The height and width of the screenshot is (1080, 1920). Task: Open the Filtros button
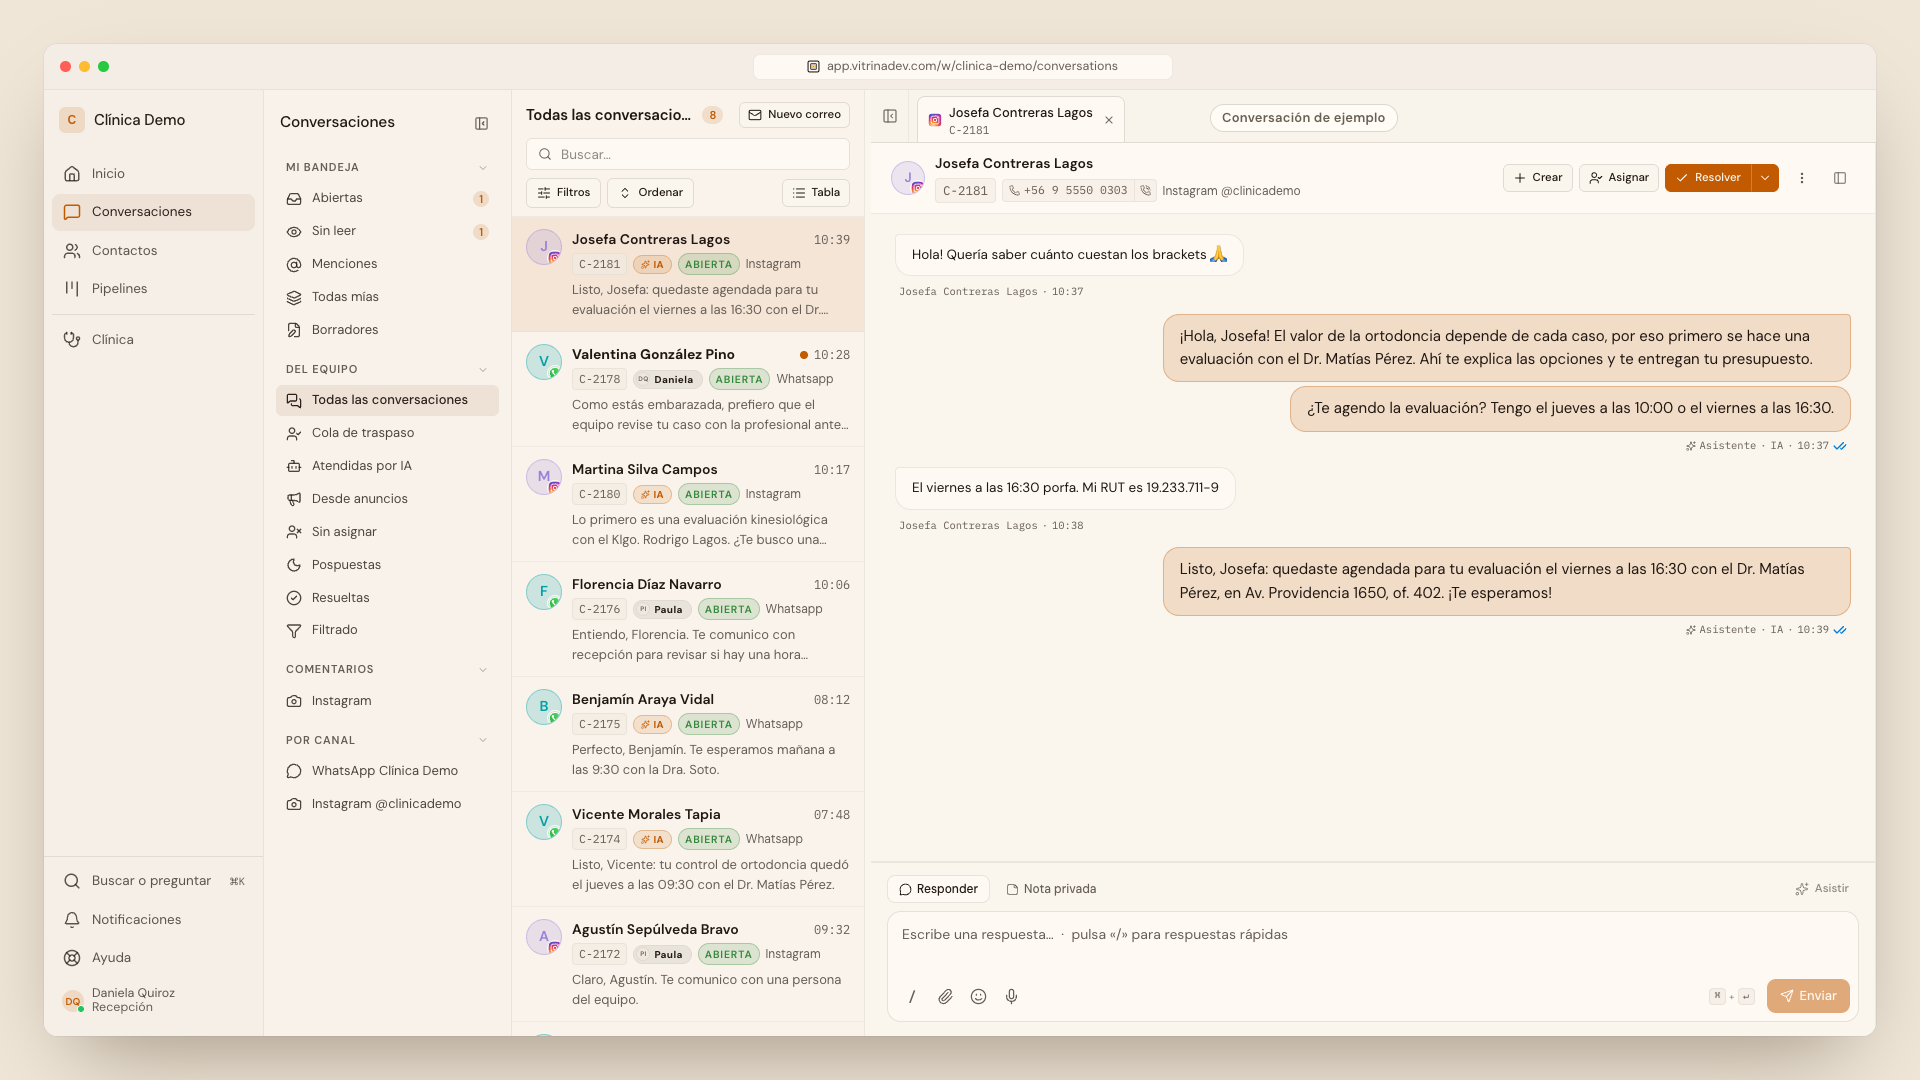[x=564, y=193]
